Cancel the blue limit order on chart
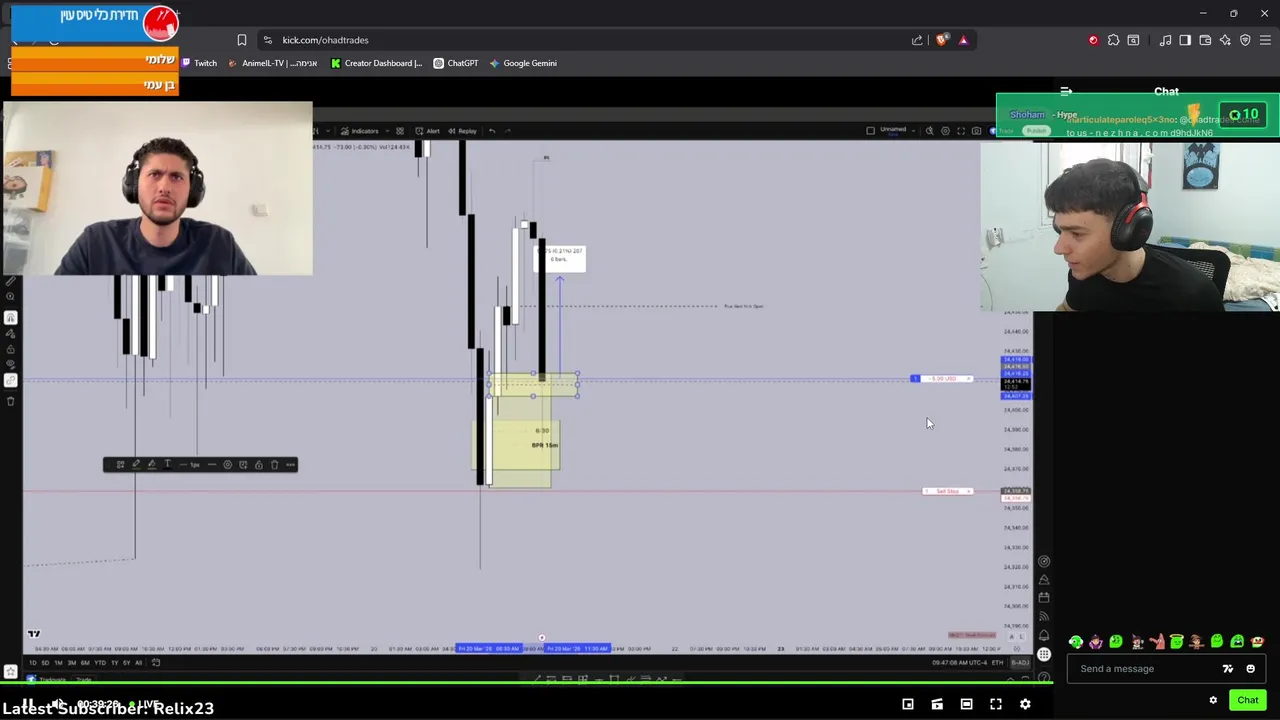 tap(968, 379)
